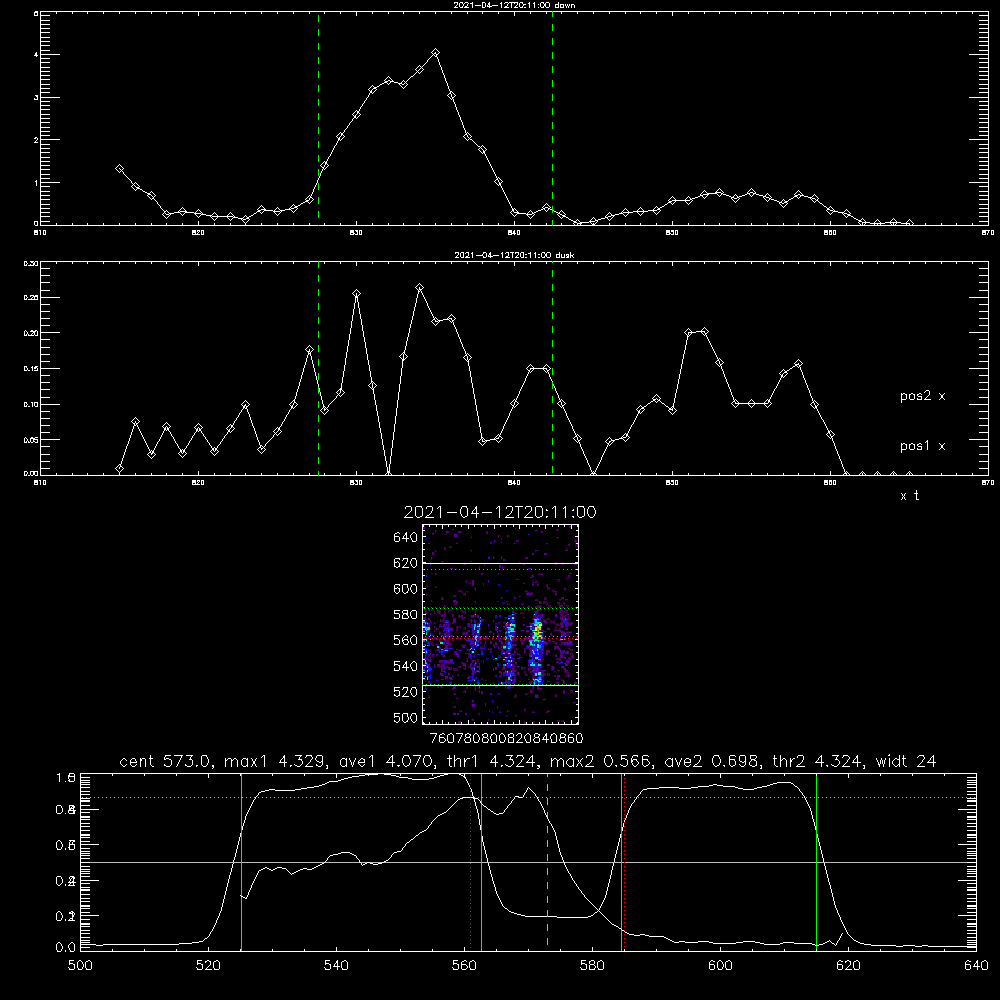The height and width of the screenshot is (1000, 1000).
Task: Click the "max2 0.566" value
Action: [601, 761]
